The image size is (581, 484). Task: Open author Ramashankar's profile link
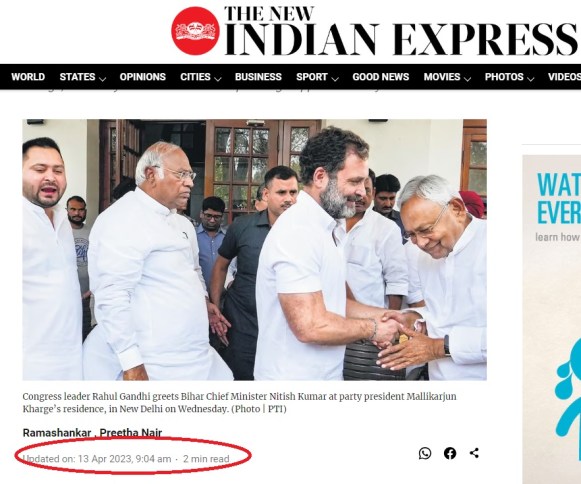coord(57,432)
